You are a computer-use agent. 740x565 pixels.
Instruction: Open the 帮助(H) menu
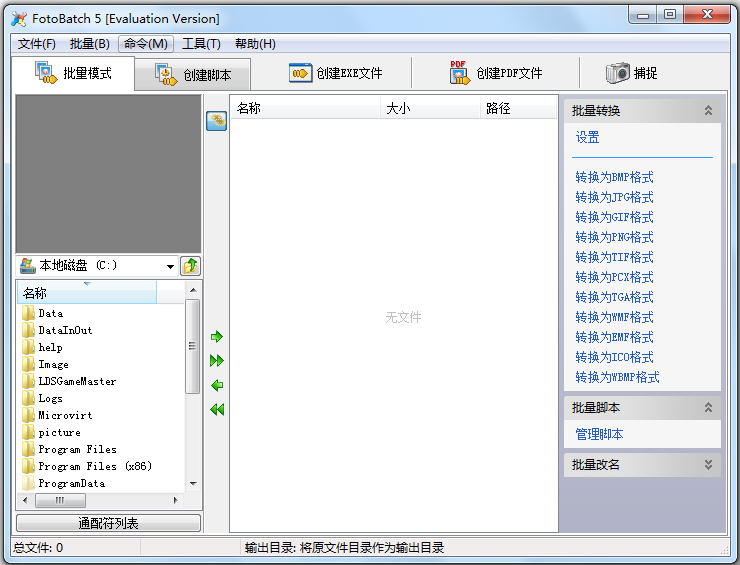[x=255, y=44]
